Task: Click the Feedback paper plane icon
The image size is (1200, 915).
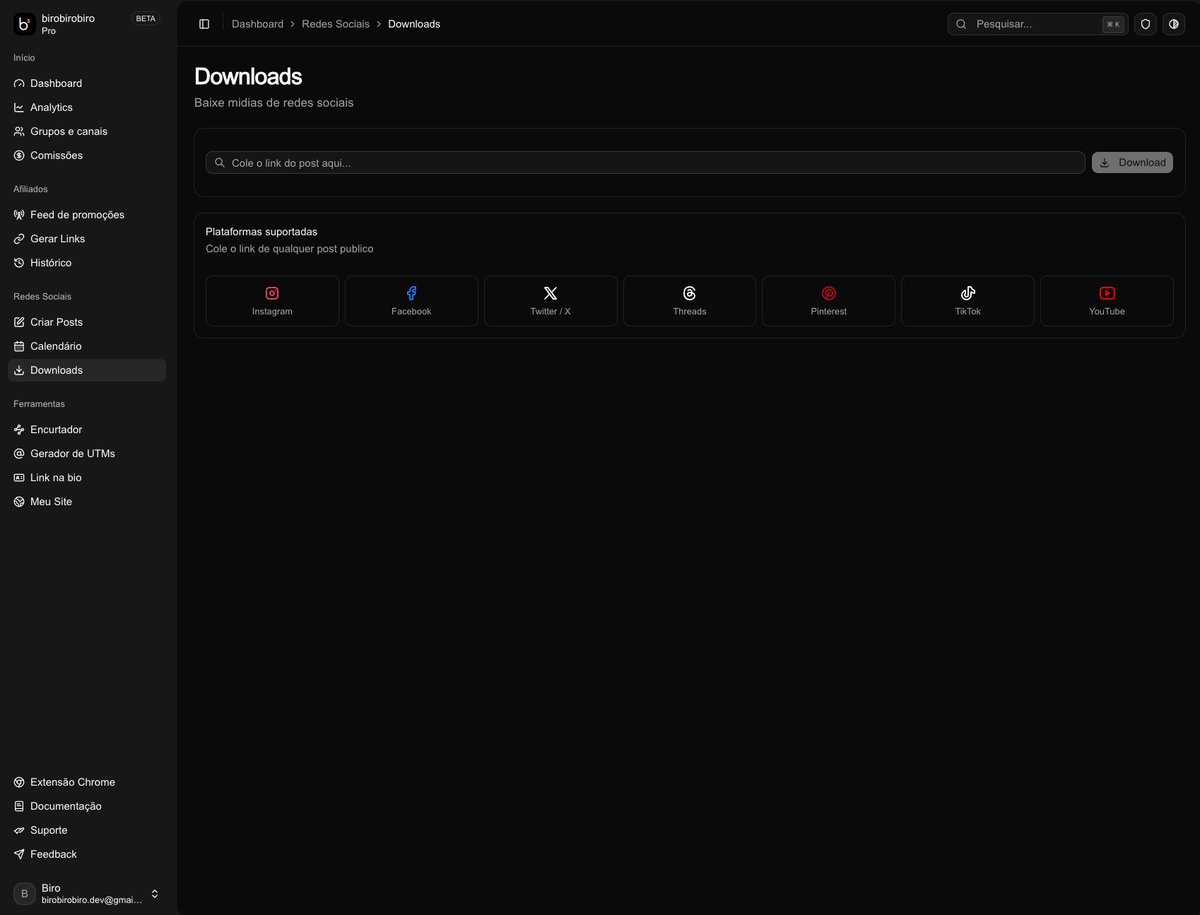Action: coord(19,854)
